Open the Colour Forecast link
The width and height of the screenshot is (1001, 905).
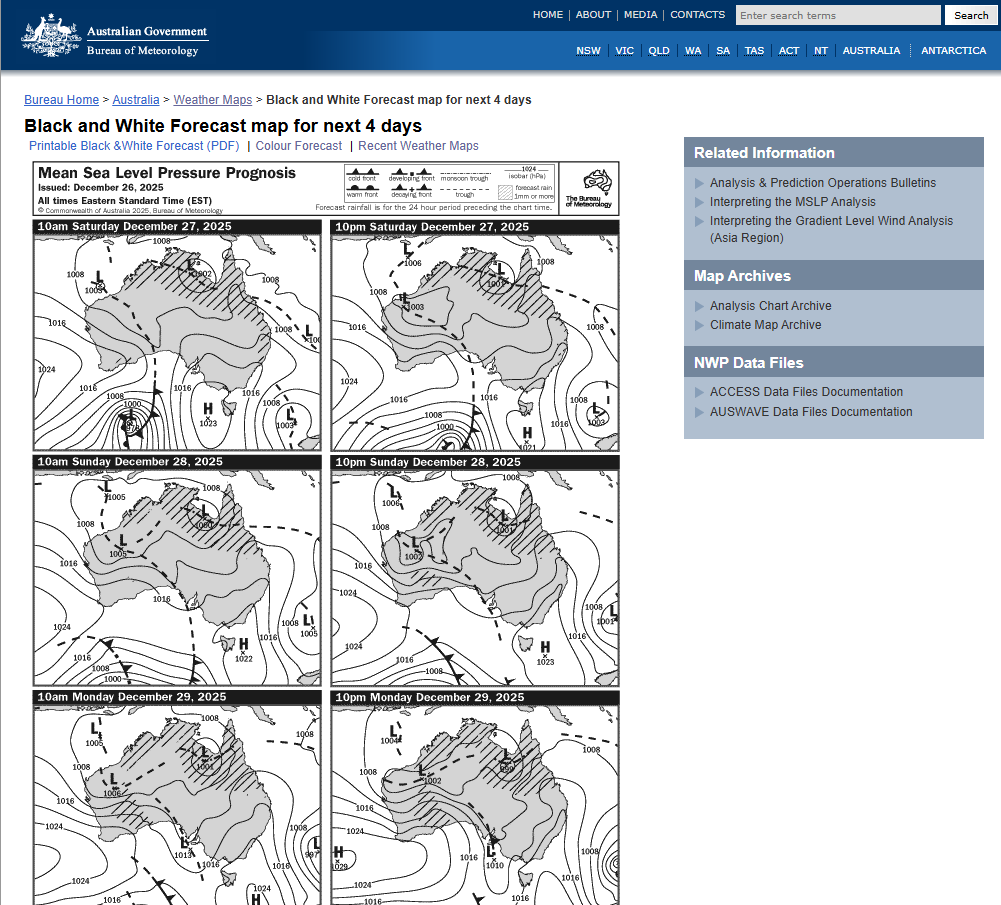(298, 146)
